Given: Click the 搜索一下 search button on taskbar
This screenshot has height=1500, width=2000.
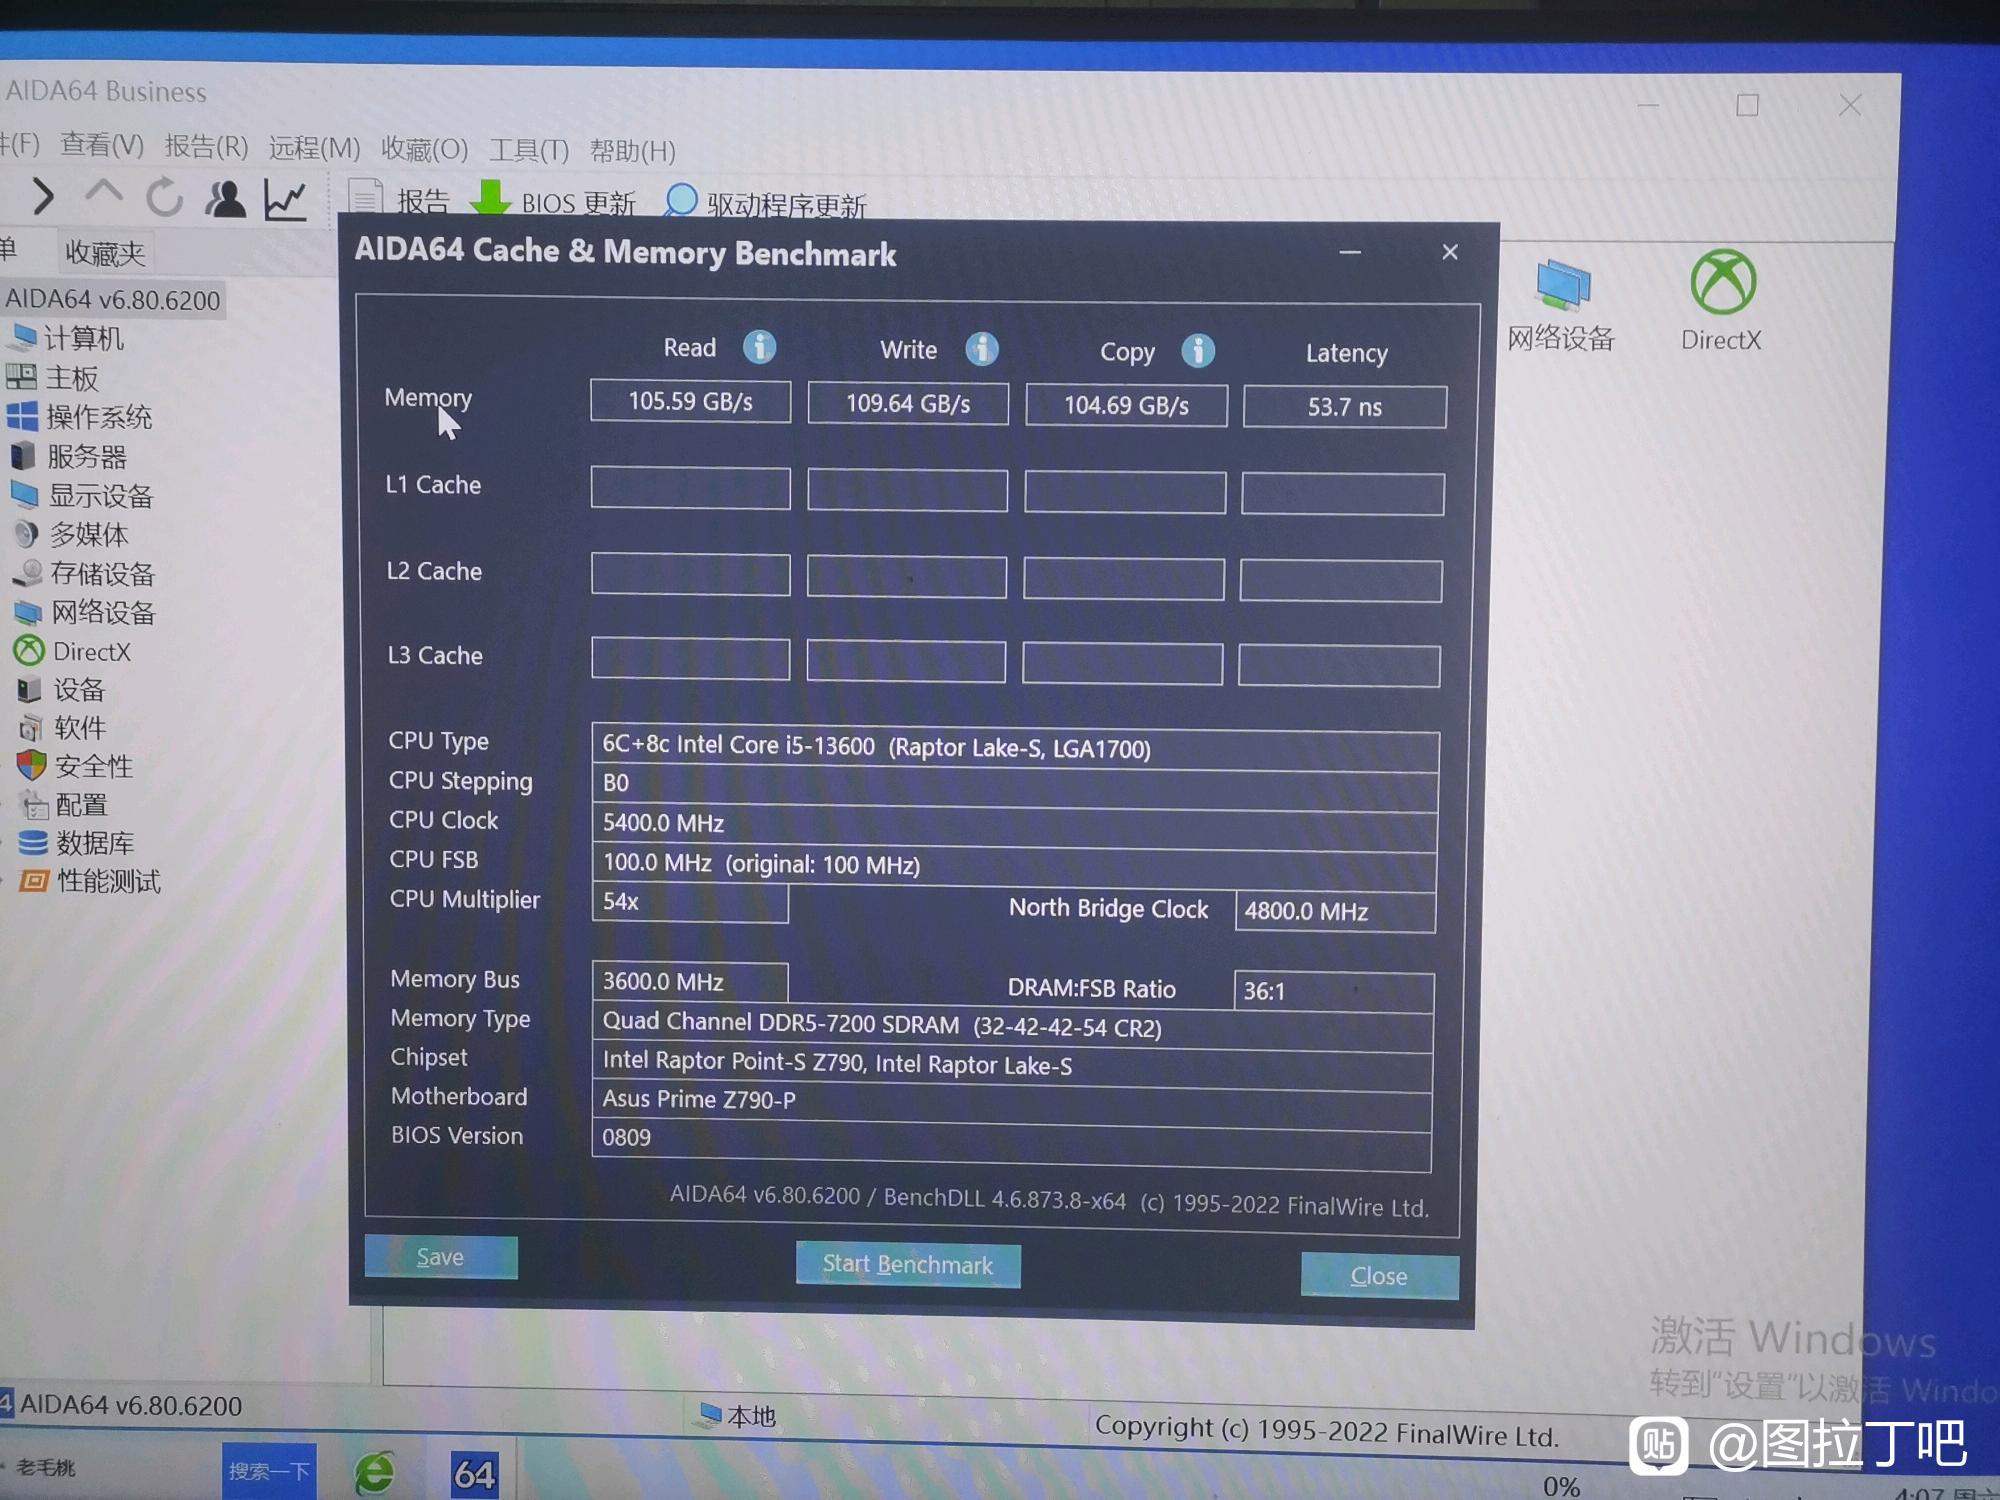Looking at the screenshot, I should [x=269, y=1471].
